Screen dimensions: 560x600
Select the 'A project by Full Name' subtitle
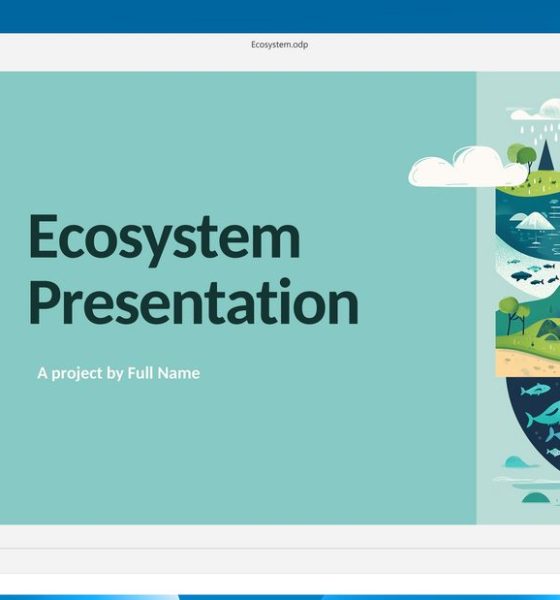pos(119,373)
